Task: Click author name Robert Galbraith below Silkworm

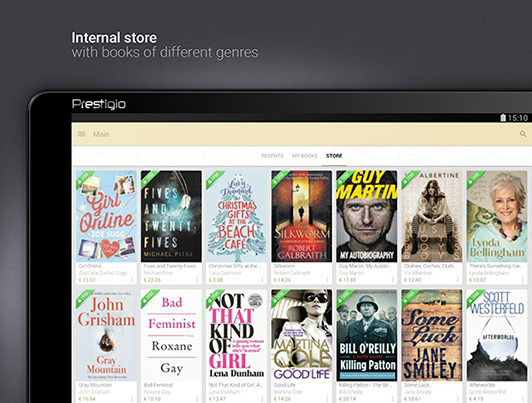Action: click(292, 273)
